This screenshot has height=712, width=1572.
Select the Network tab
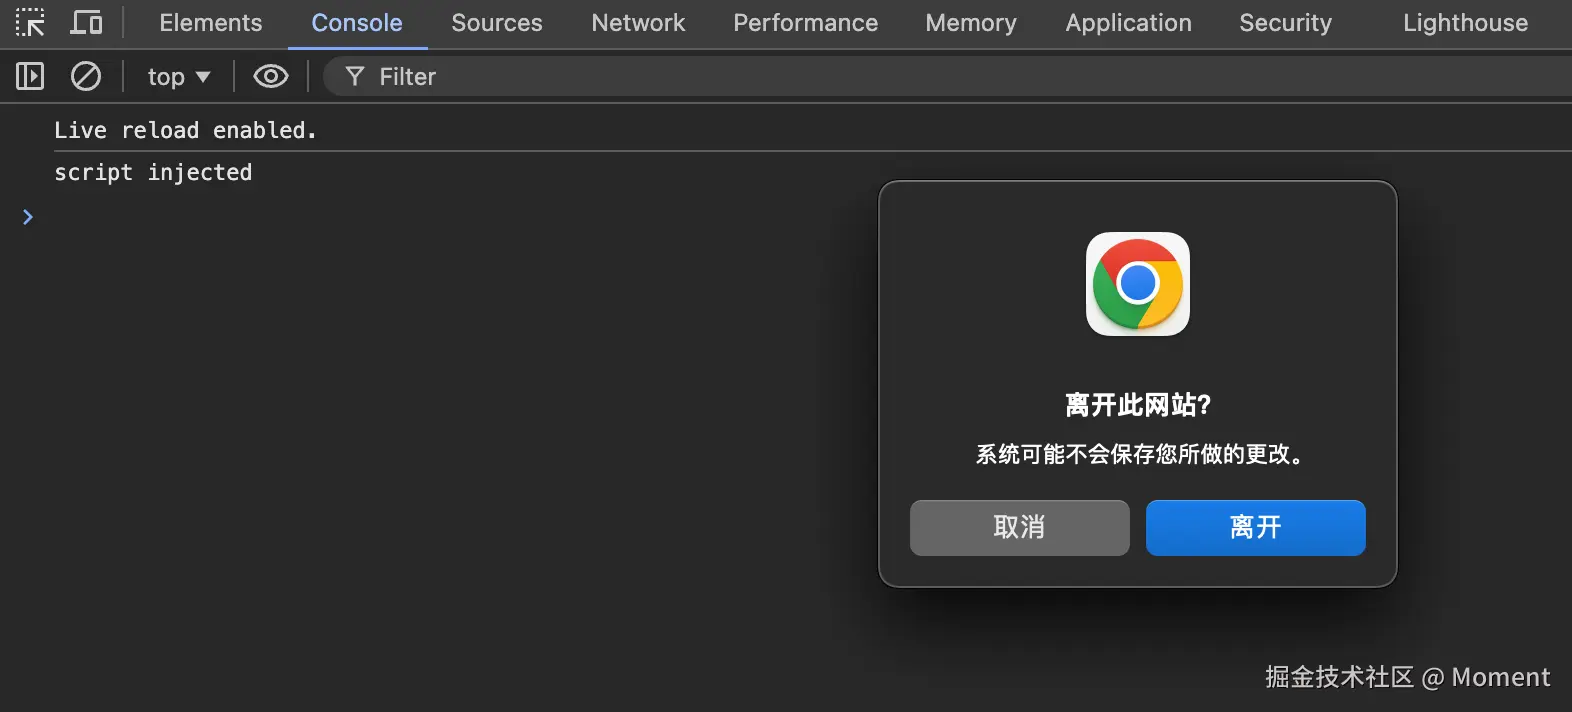click(638, 23)
